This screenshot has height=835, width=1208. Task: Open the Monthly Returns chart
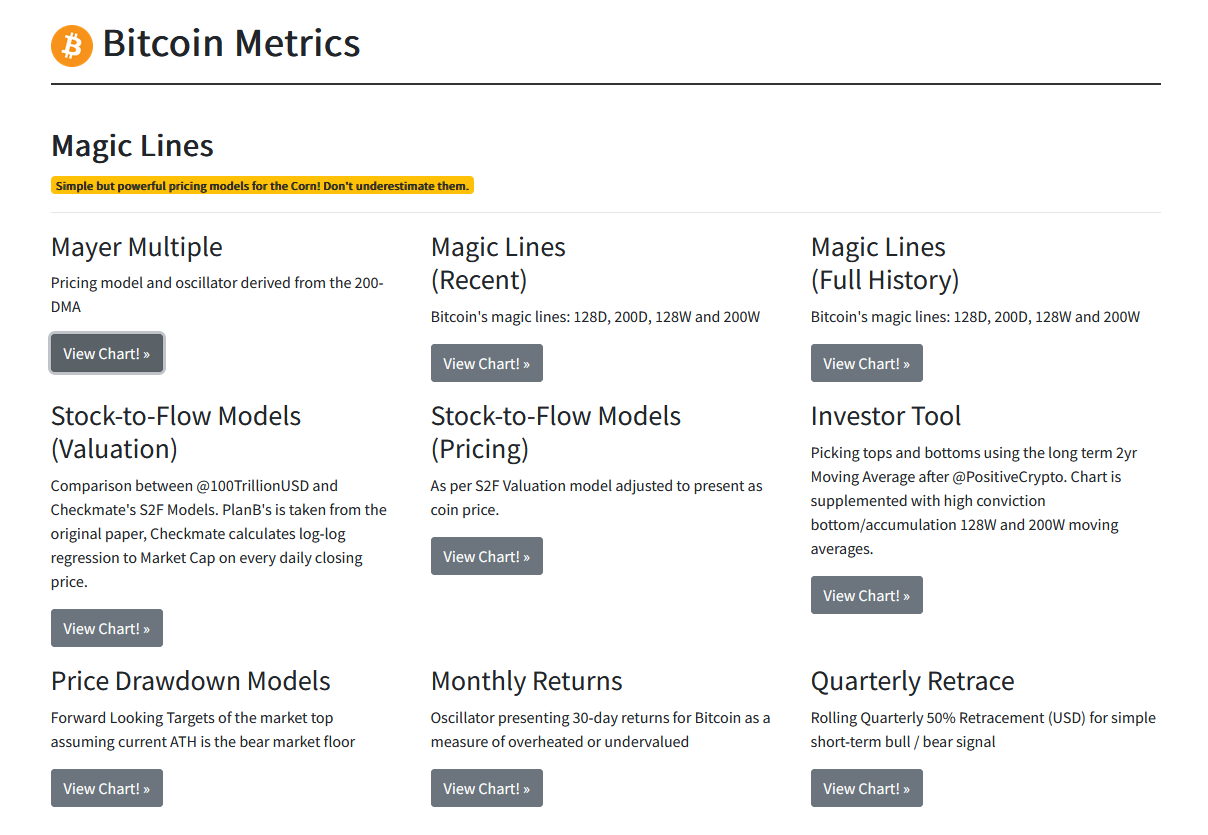pyautogui.click(x=487, y=788)
